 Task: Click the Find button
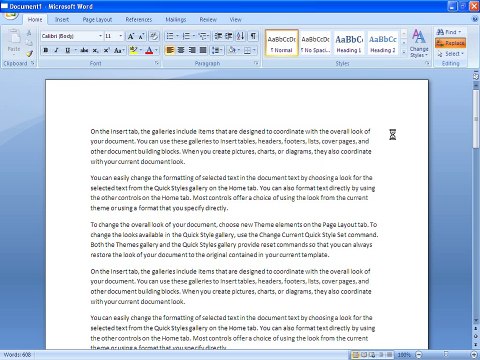(x=449, y=32)
